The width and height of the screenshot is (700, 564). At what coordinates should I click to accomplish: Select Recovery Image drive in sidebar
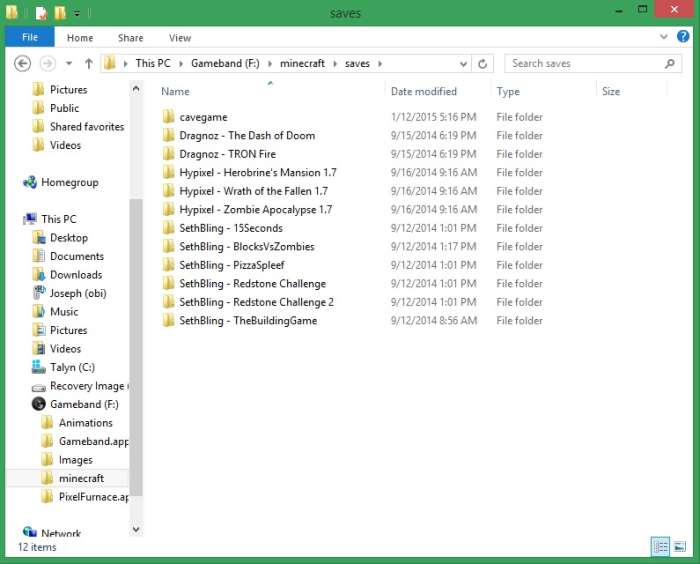pyautogui.click(x=79, y=386)
